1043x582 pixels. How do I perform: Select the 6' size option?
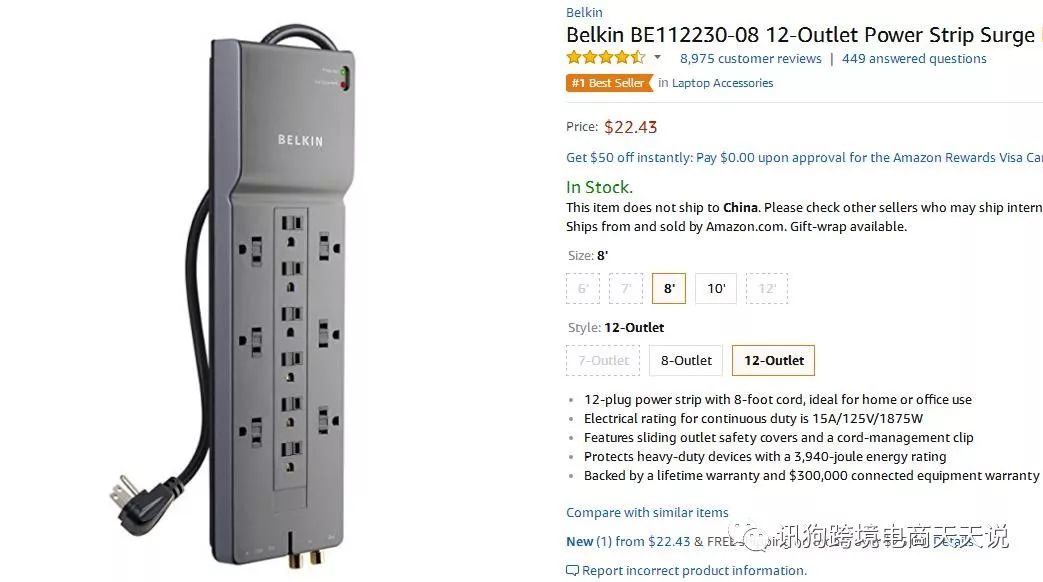click(582, 289)
